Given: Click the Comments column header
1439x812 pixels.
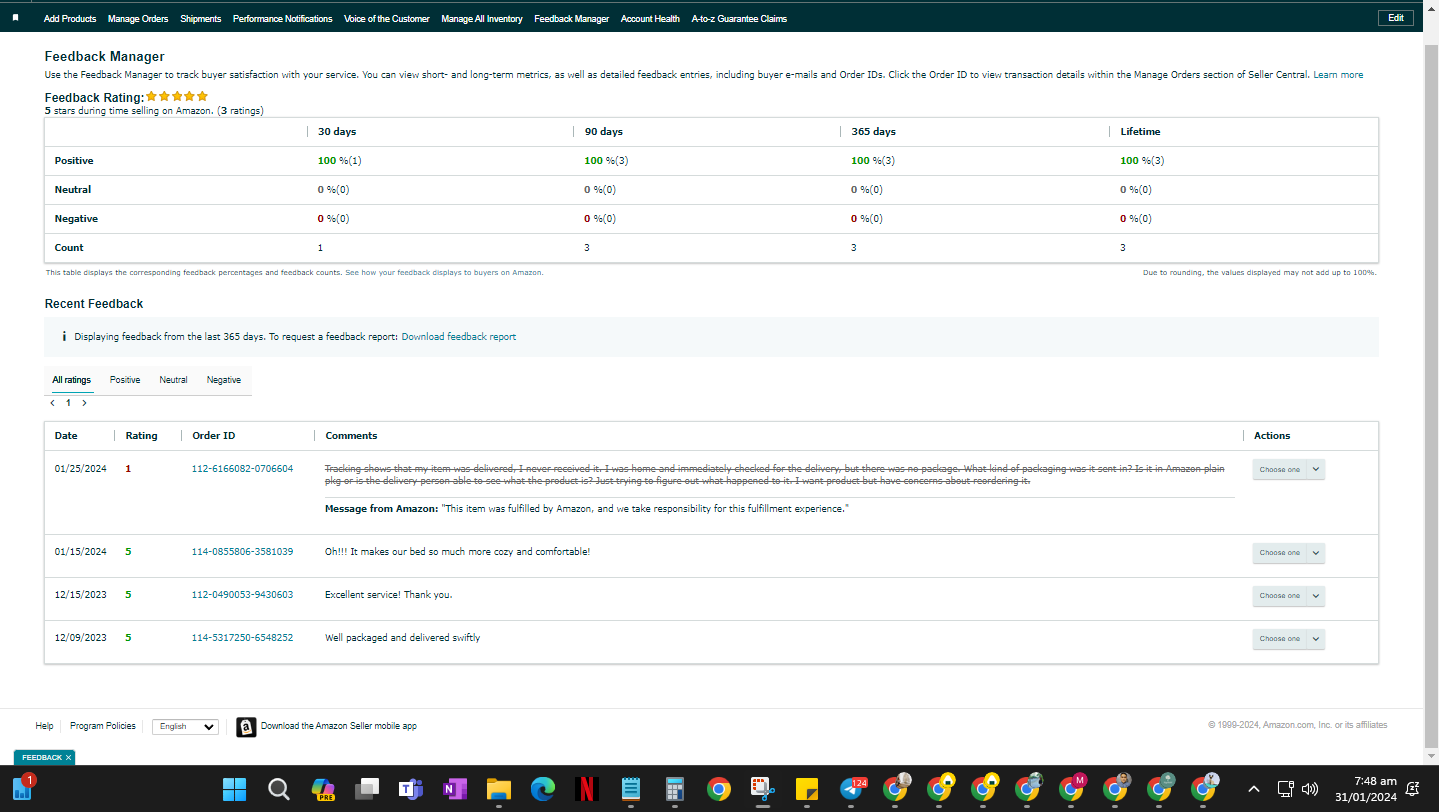Looking at the screenshot, I should tap(351, 436).
